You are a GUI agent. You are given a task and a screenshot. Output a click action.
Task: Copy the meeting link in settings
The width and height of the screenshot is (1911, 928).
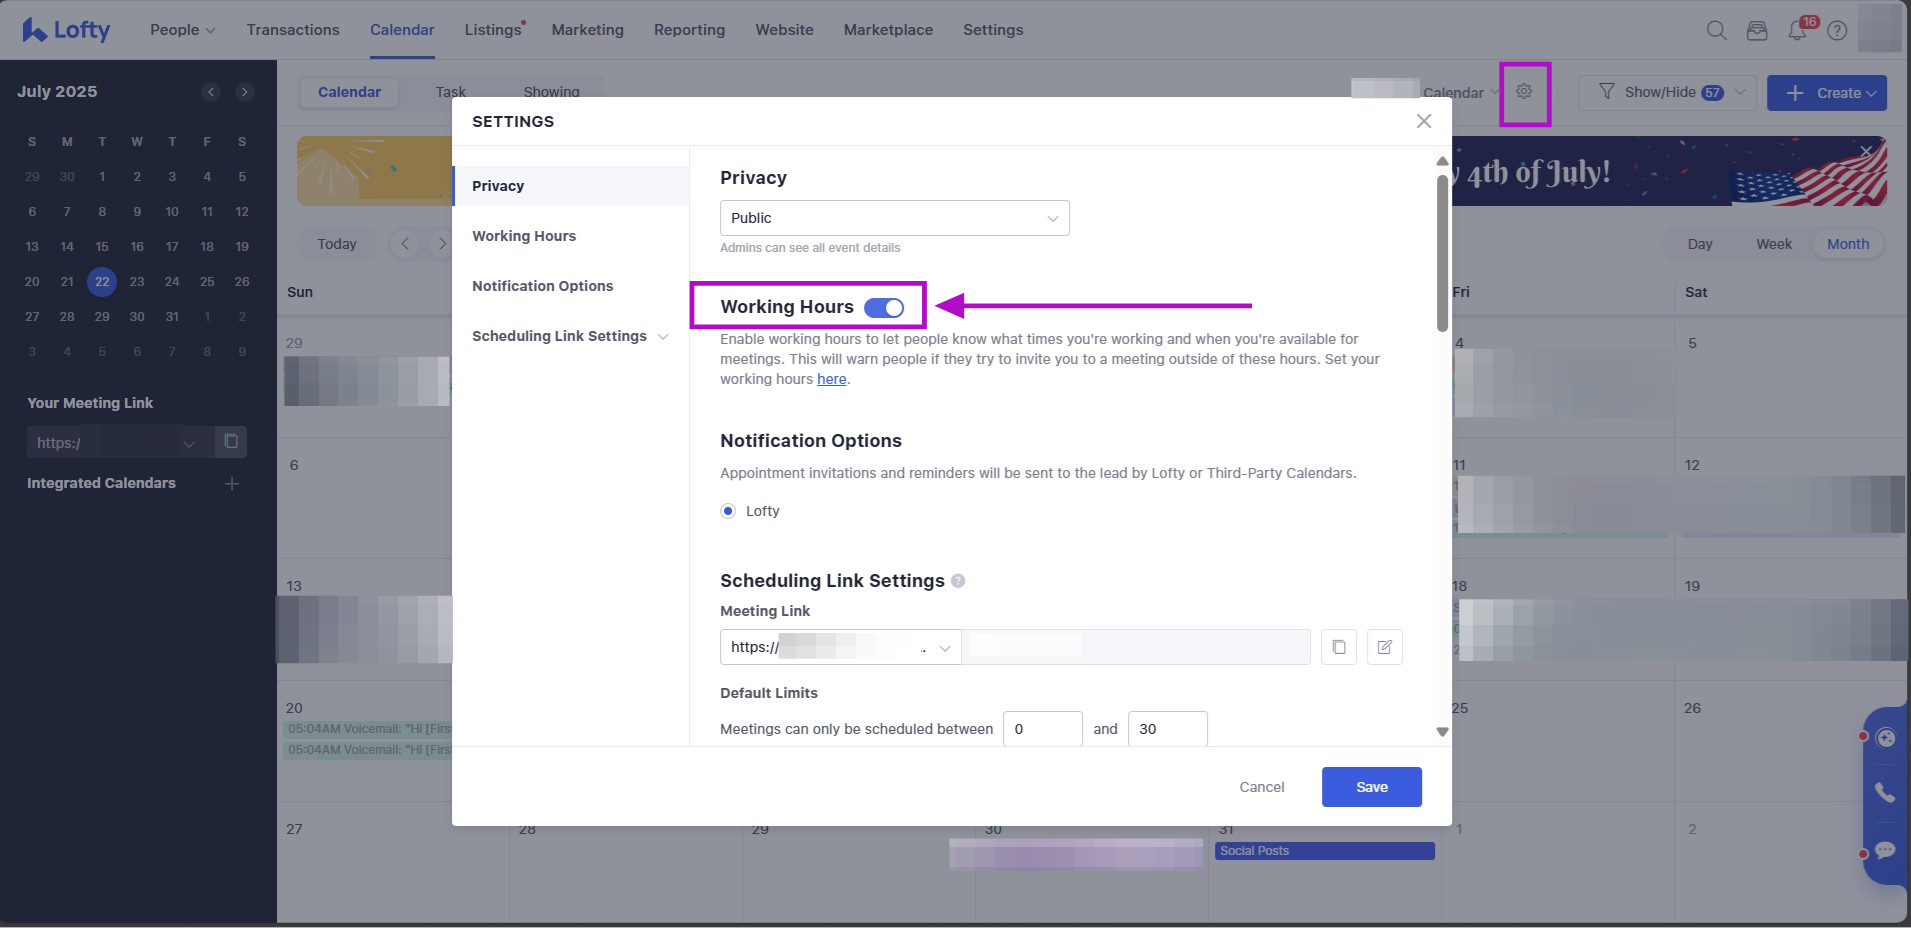click(1338, 647)
